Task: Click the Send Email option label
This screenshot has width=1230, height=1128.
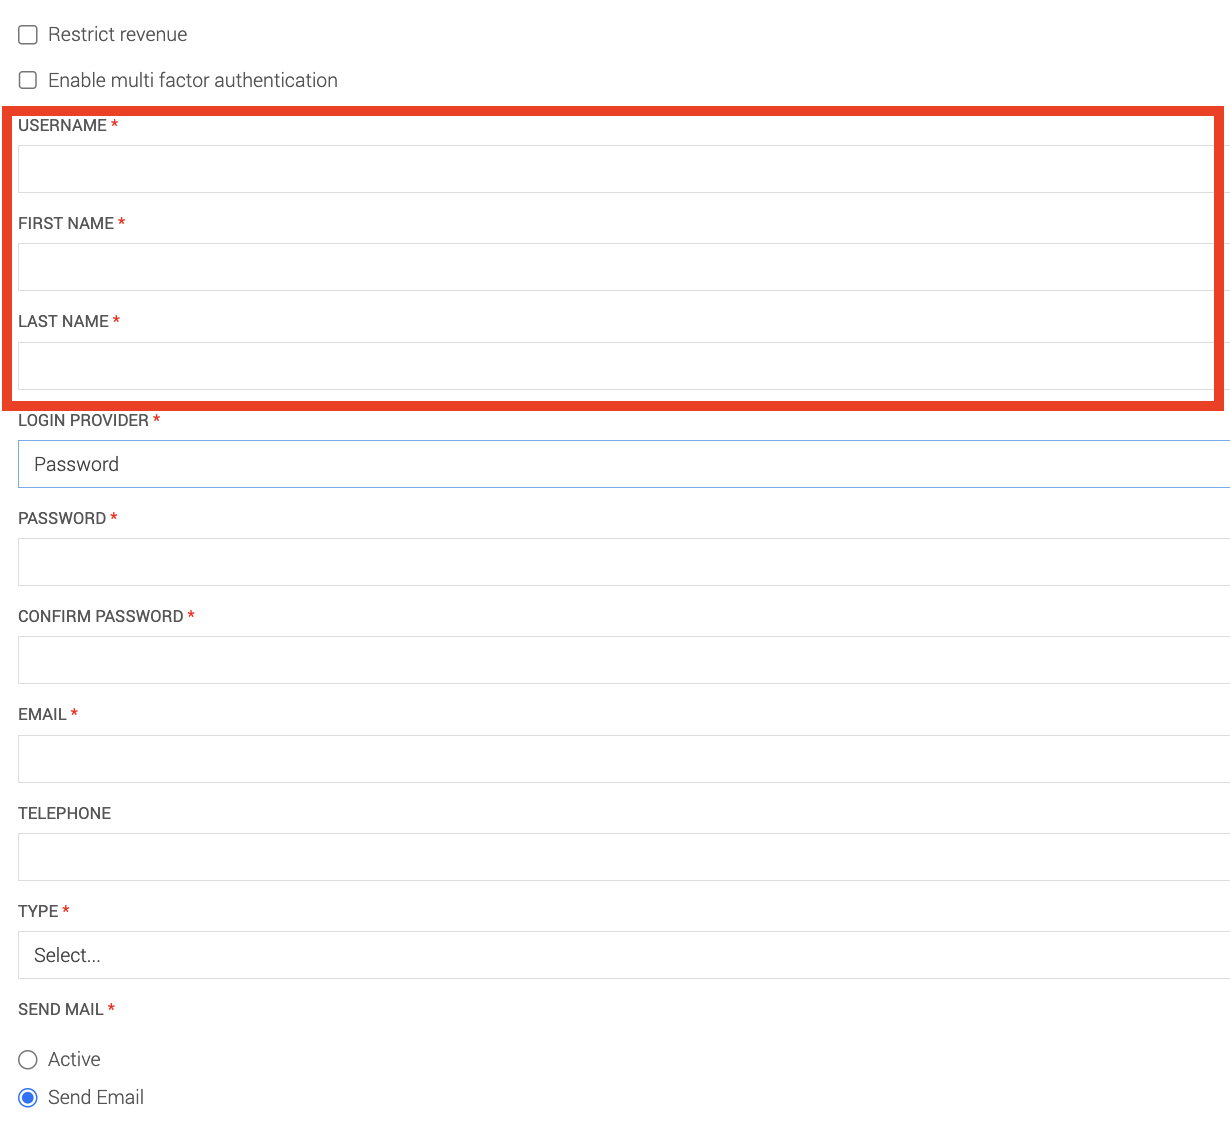Action: [x=96, y=1098]
